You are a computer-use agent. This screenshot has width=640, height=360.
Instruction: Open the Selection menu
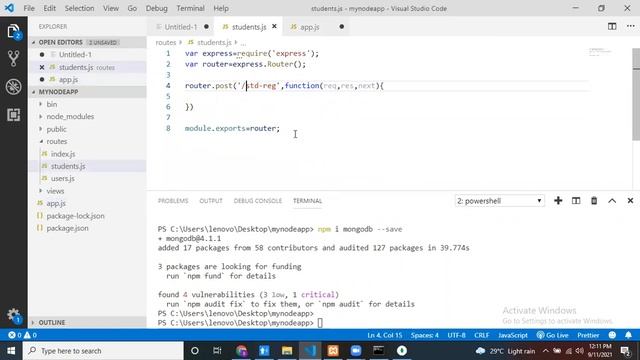(79, 8)
